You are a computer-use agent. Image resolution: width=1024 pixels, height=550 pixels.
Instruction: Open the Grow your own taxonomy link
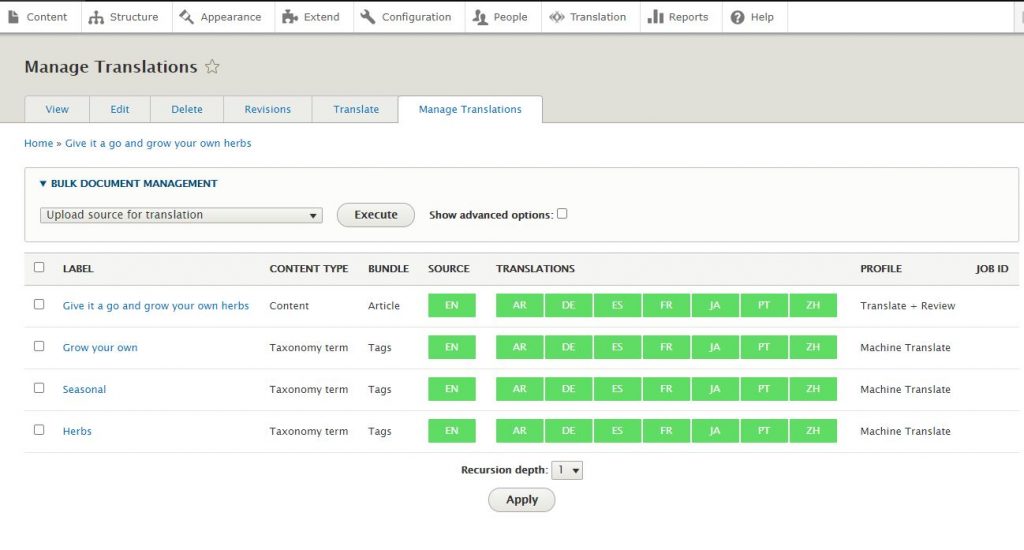pos(100,348)
